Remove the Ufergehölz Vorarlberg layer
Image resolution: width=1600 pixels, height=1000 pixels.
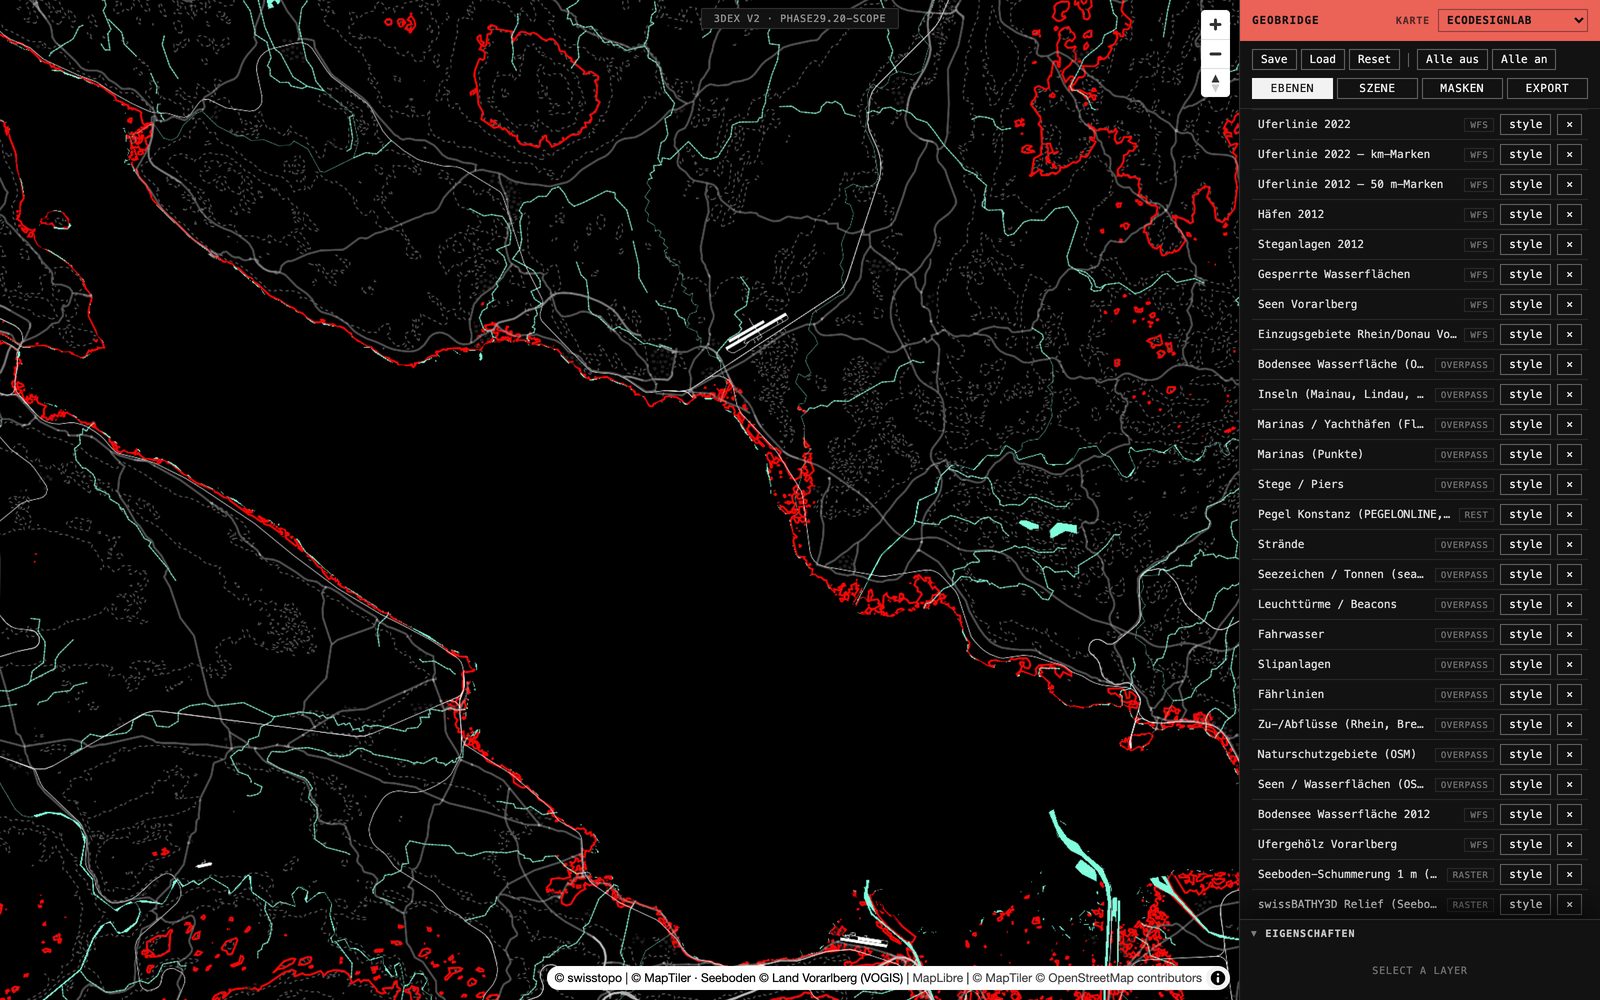tap(1569, 844)
